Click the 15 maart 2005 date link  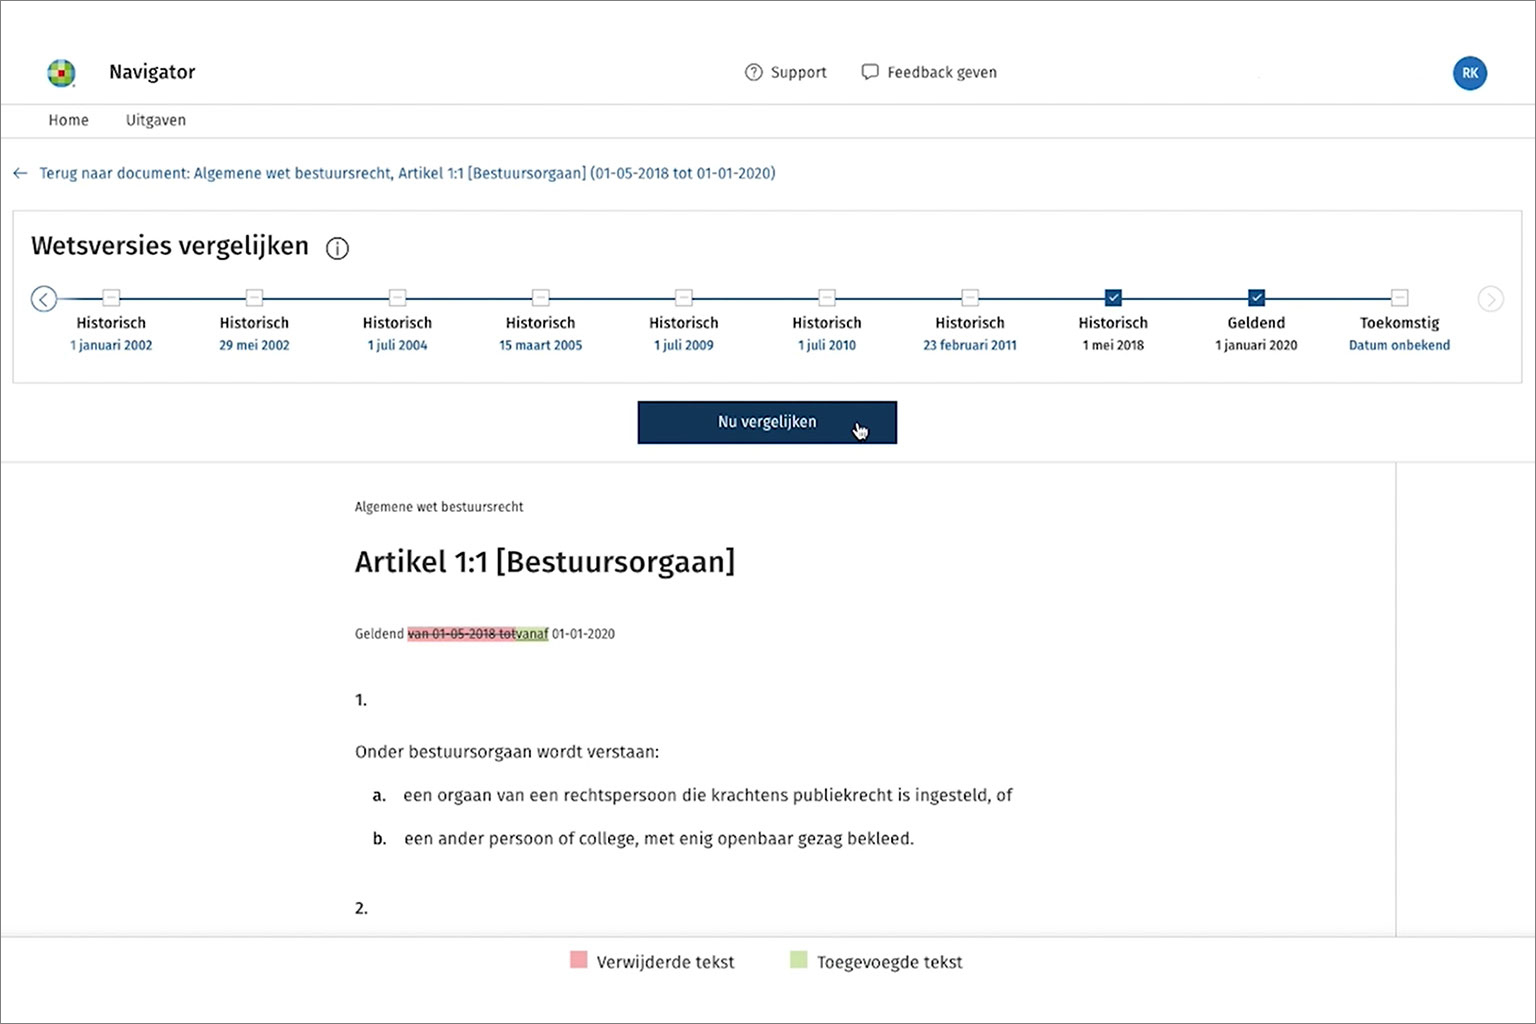tap(540, 345)
